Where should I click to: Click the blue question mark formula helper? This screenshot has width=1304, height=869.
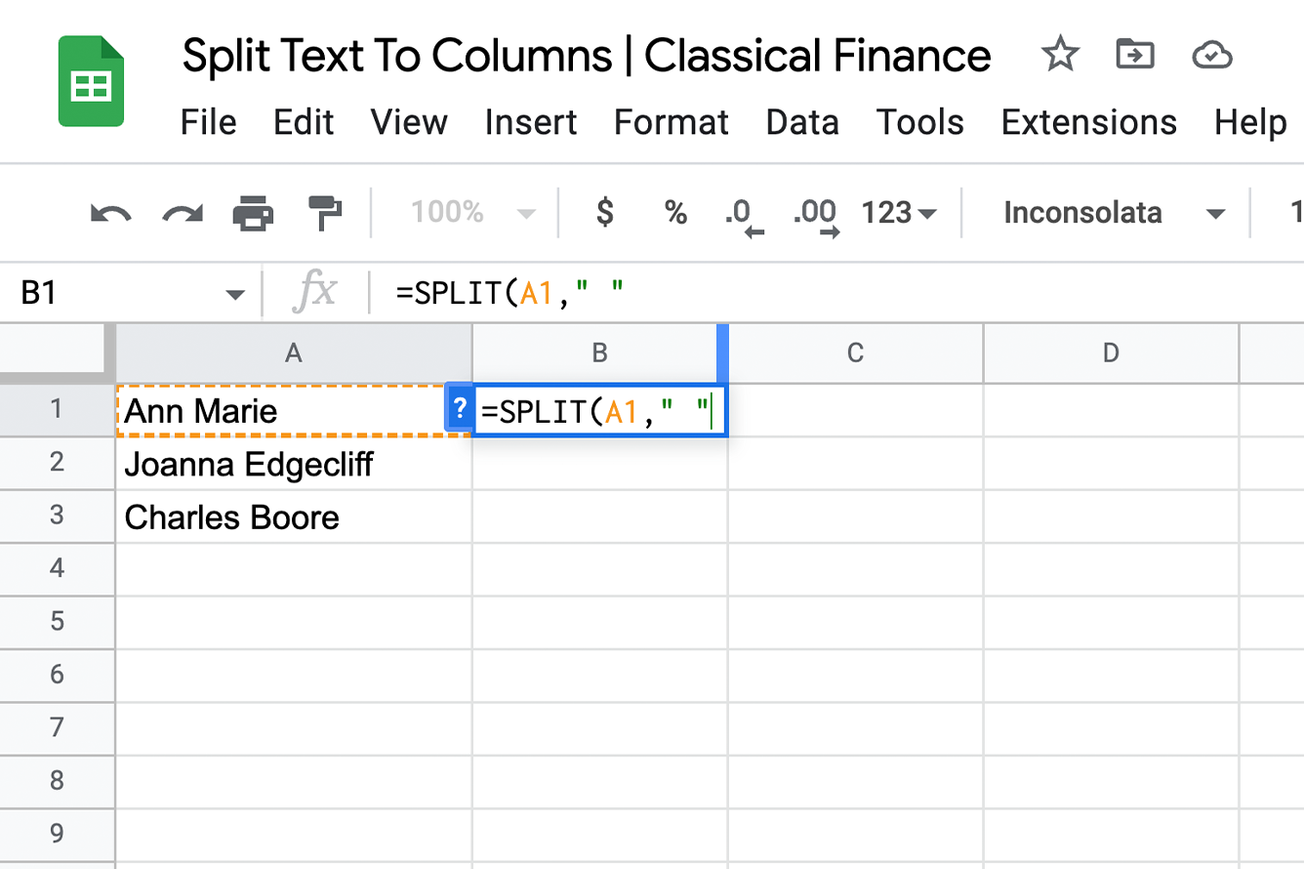click(459, 408)
